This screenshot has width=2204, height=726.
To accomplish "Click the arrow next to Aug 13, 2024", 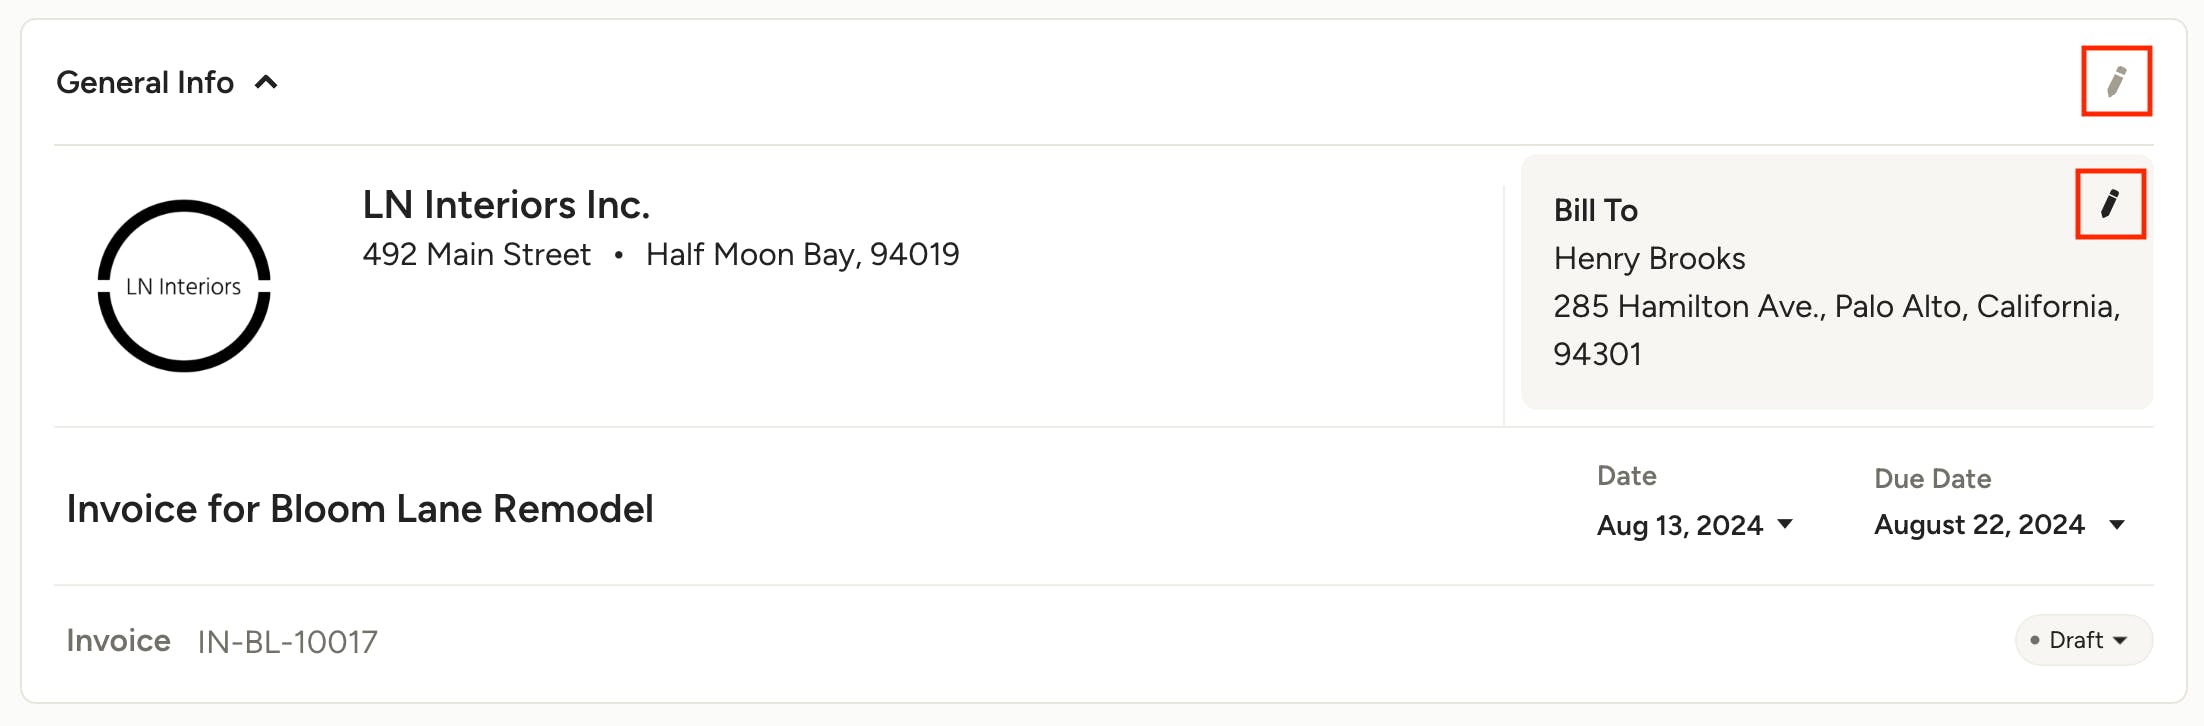I will 1785,524.
